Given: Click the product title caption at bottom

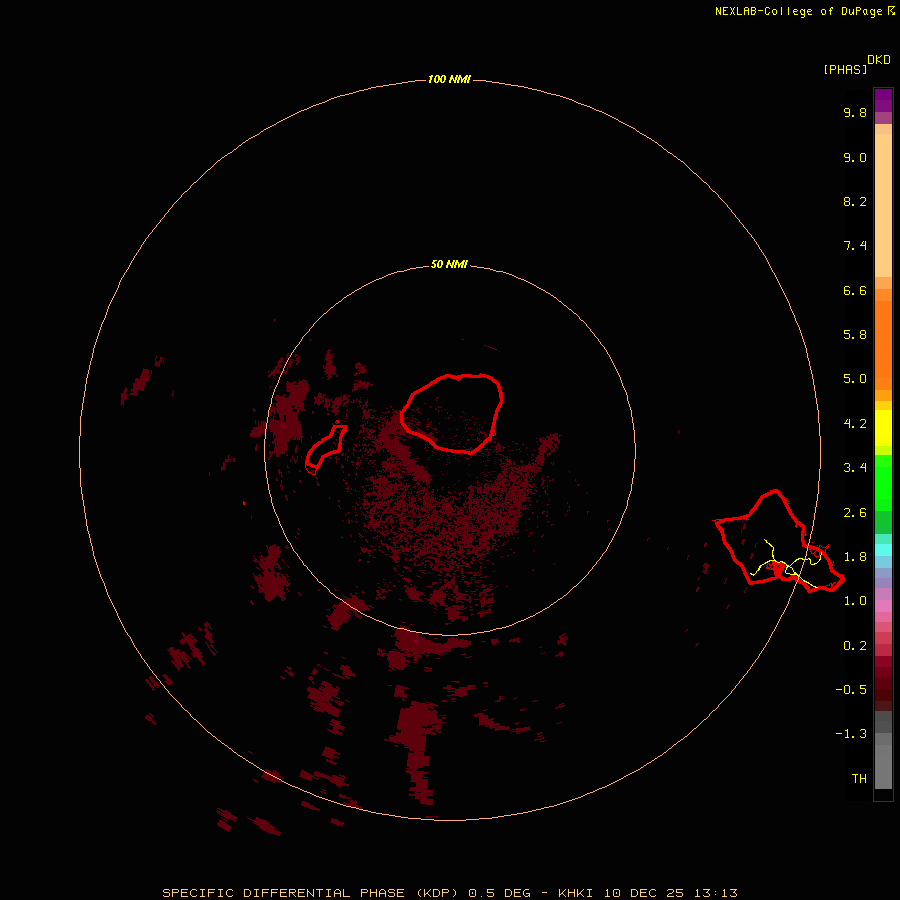Looking at the screenshot, I should [449, 893].
